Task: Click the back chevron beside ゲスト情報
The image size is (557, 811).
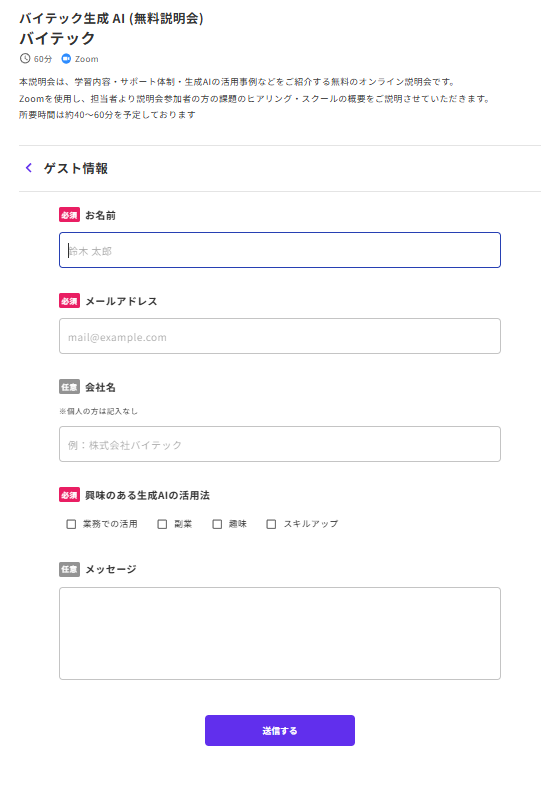Action: click(29, 168)
